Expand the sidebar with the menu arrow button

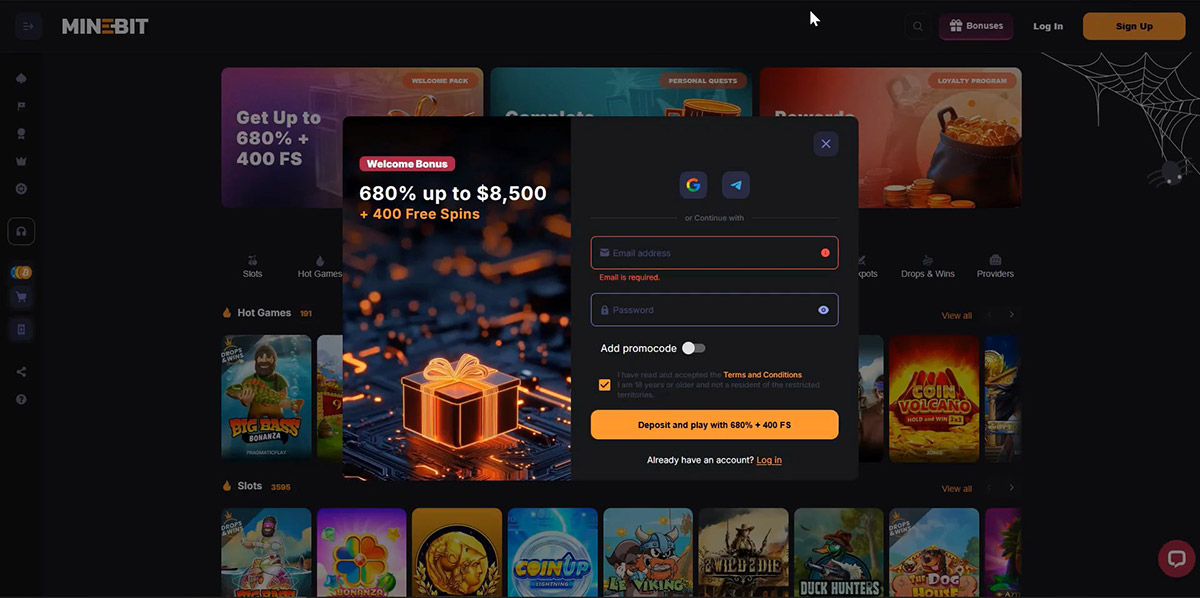point(27,26)
